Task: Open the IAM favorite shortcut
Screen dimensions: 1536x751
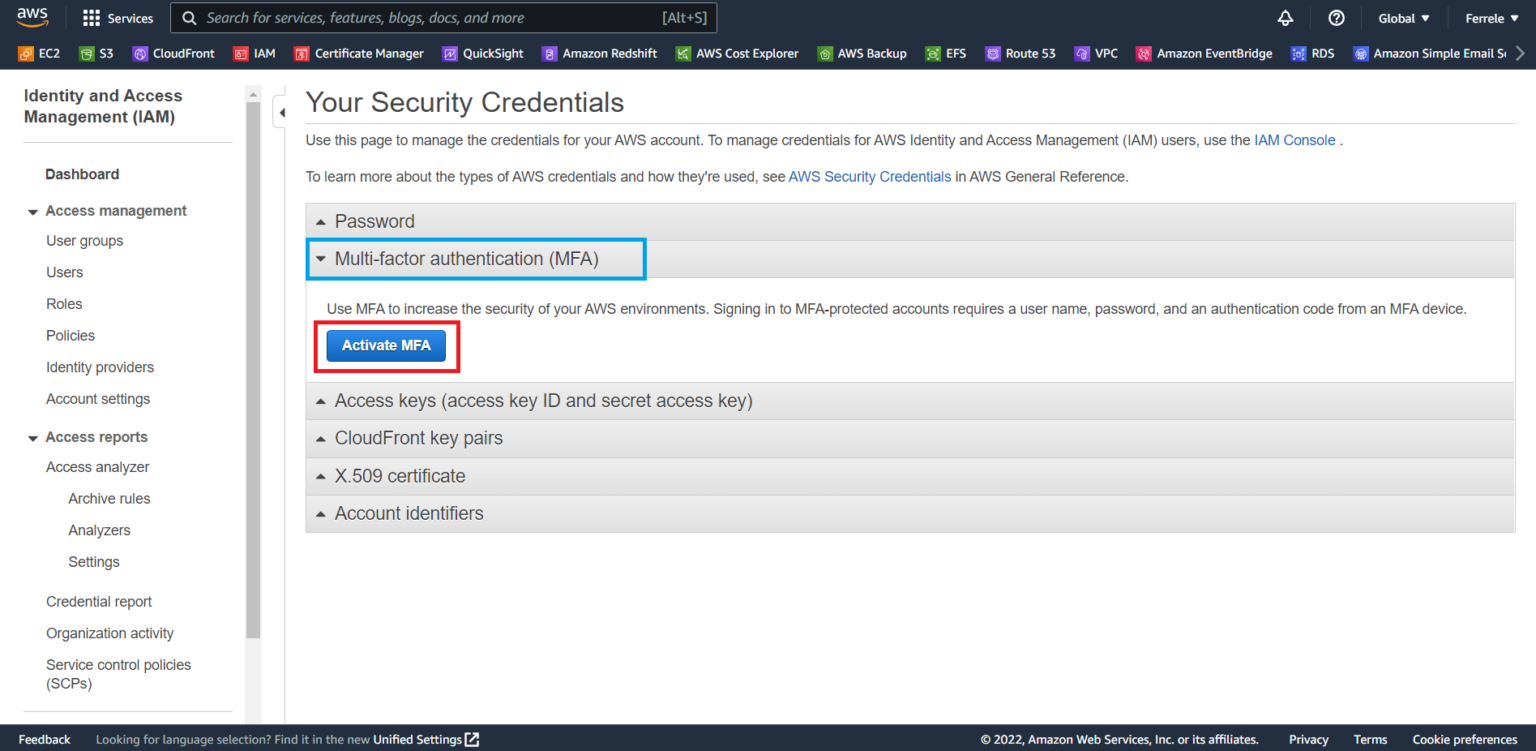Action: (254, 53)
